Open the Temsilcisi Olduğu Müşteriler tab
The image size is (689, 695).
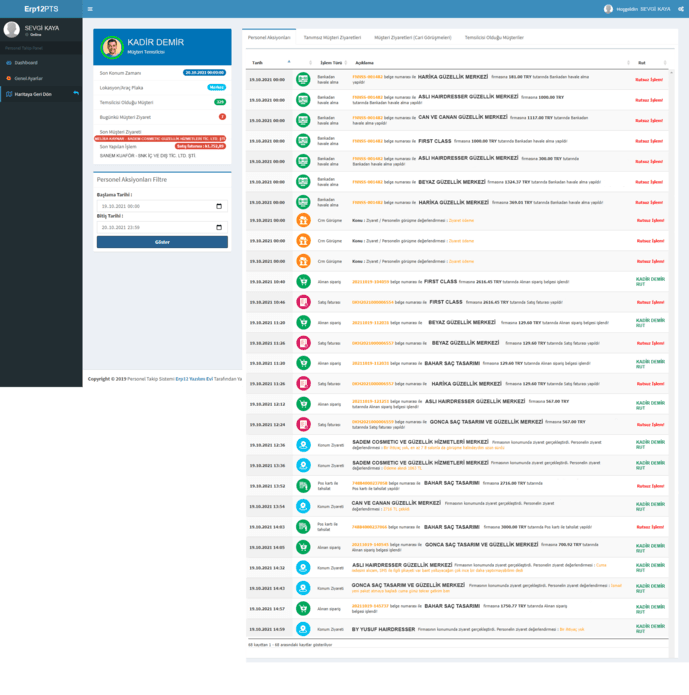494,38
